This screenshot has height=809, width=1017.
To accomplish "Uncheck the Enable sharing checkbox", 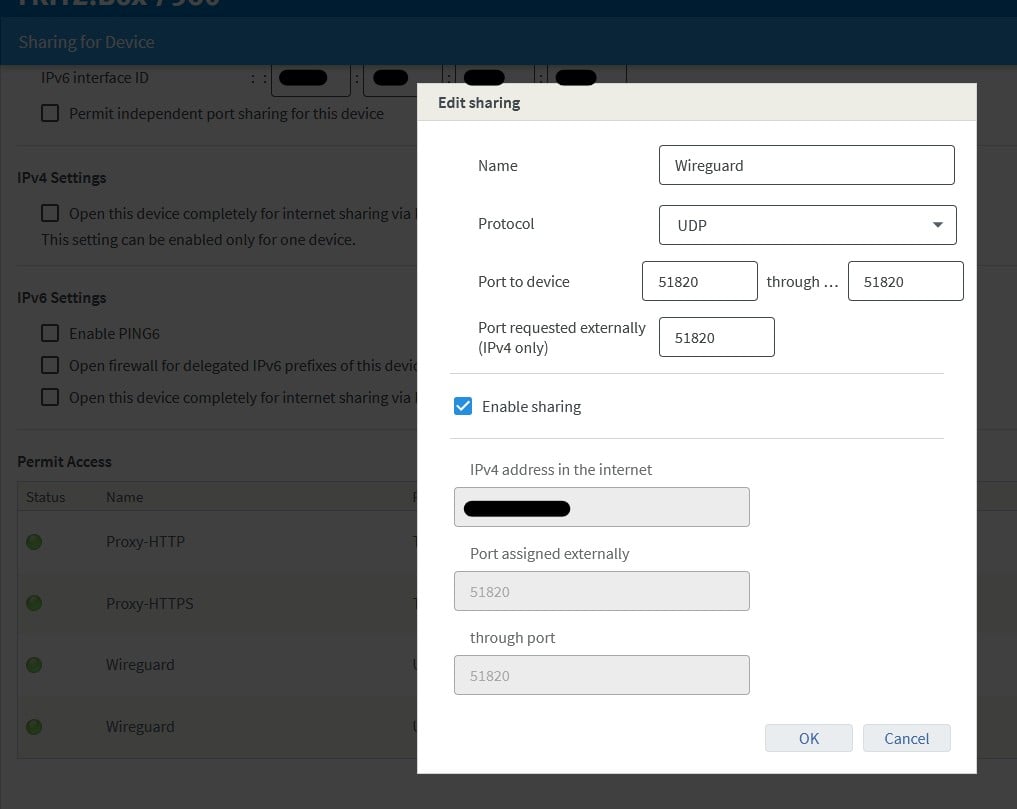I will click(x=463, y=406).
